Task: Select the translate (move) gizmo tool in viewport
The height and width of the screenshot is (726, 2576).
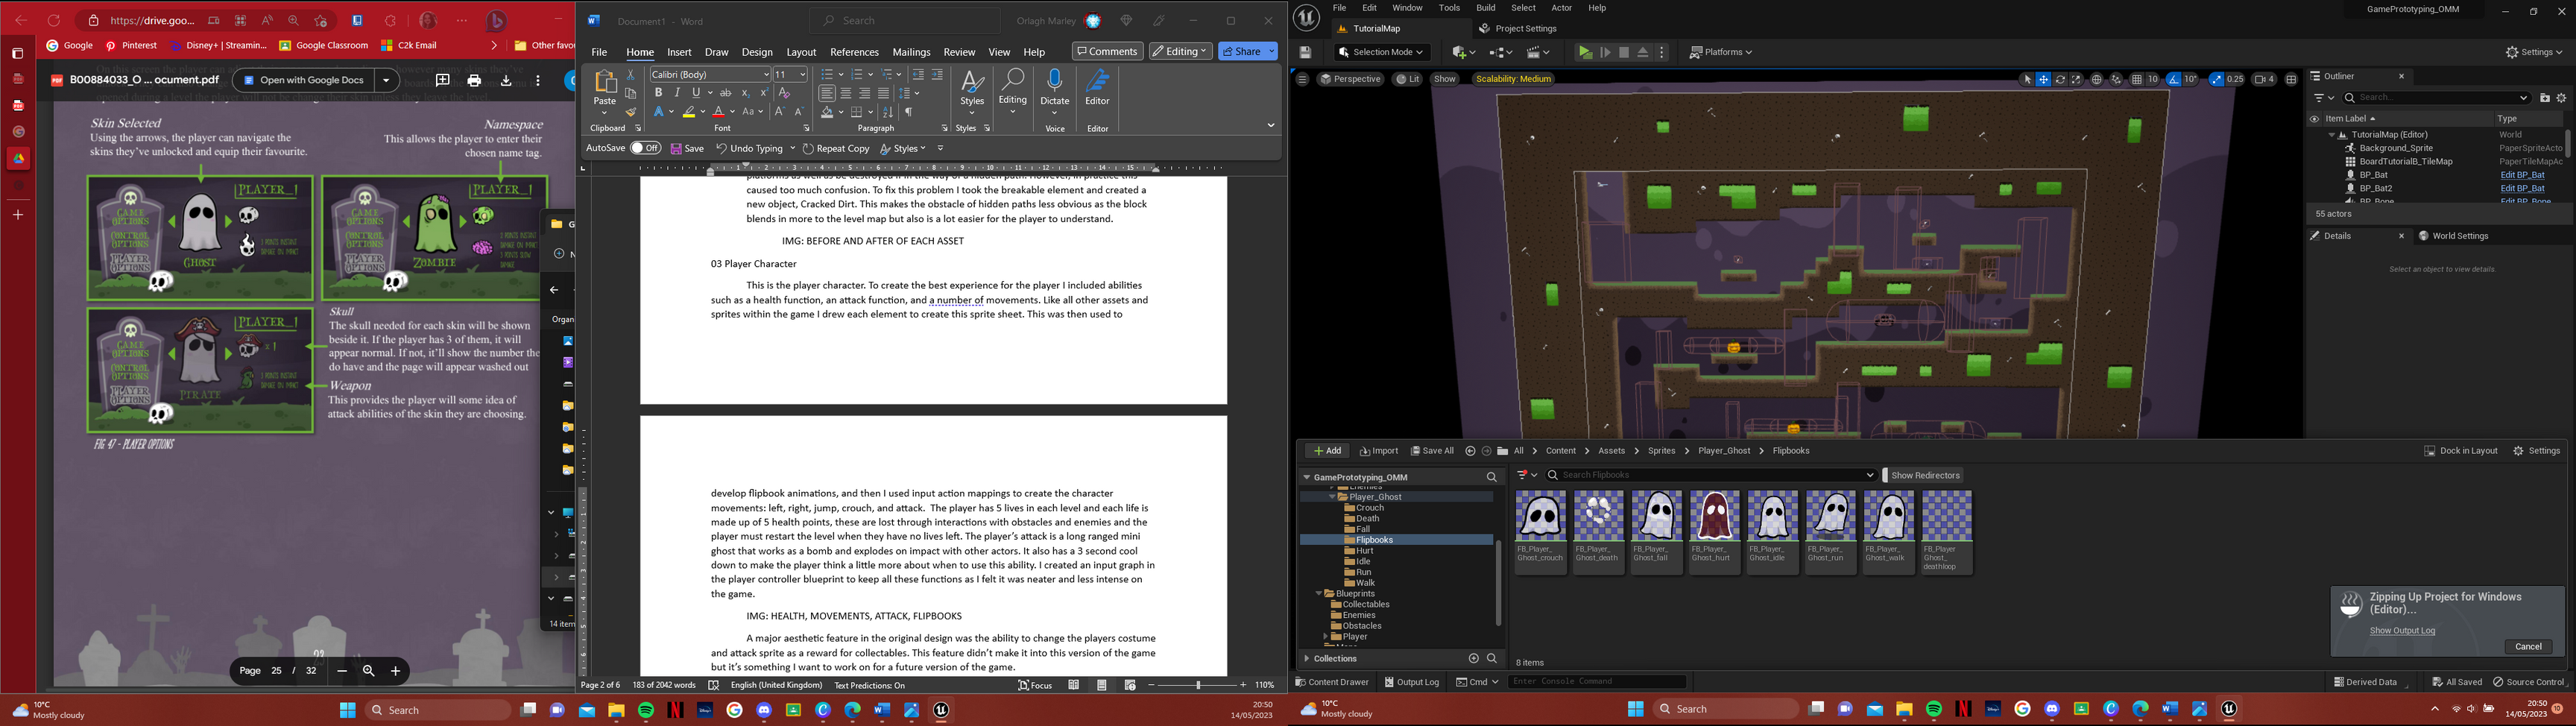Action: tap(2044, 79)
